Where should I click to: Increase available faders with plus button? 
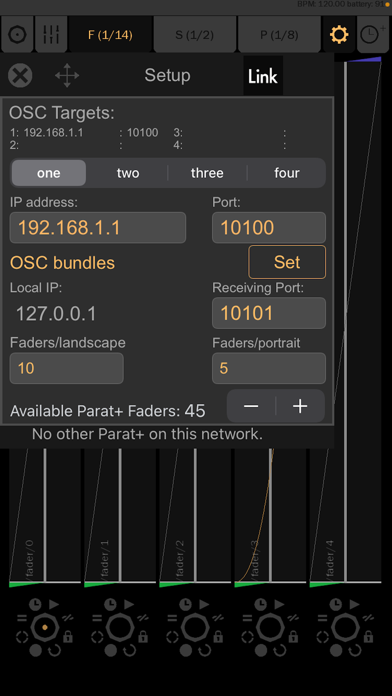tap(301, 406)
